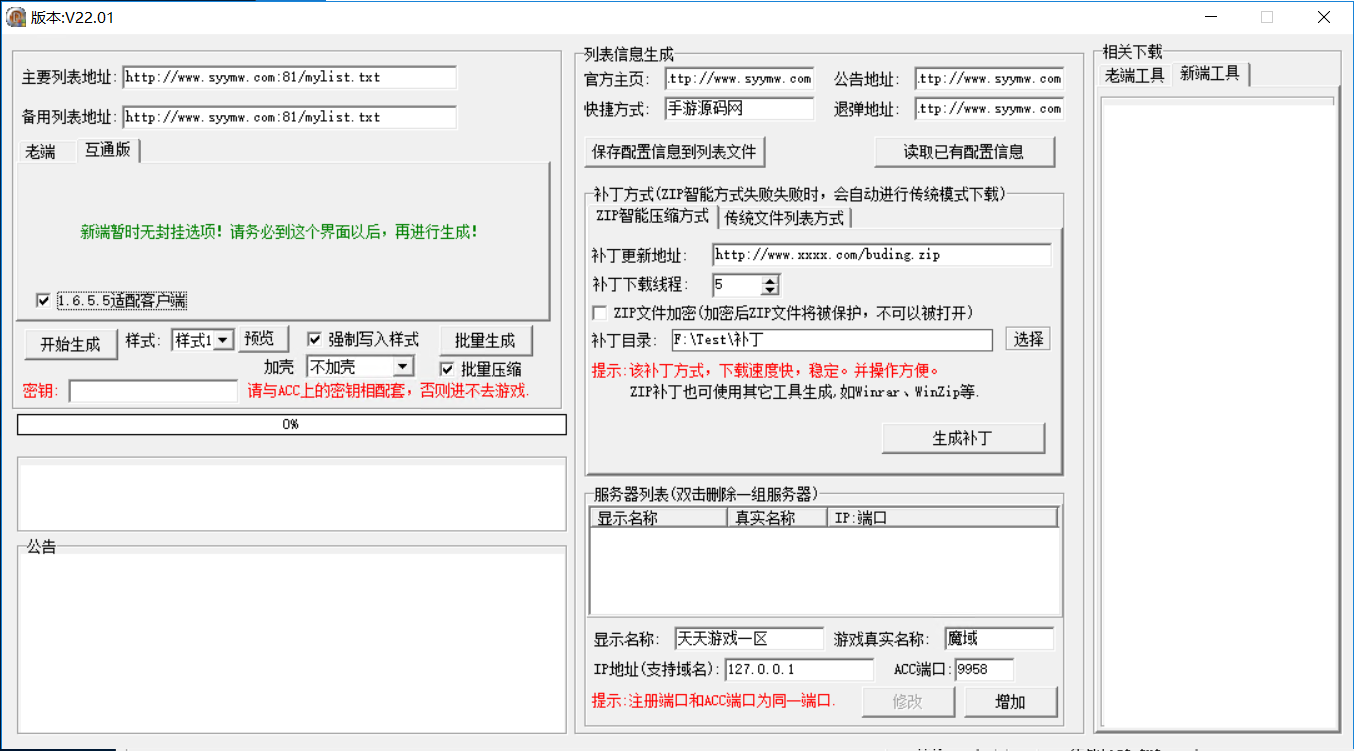Check the ZIP文件加密 option
Viewport: 1354px width, 751px height.
pyautogui.click(x=599, y=313)
